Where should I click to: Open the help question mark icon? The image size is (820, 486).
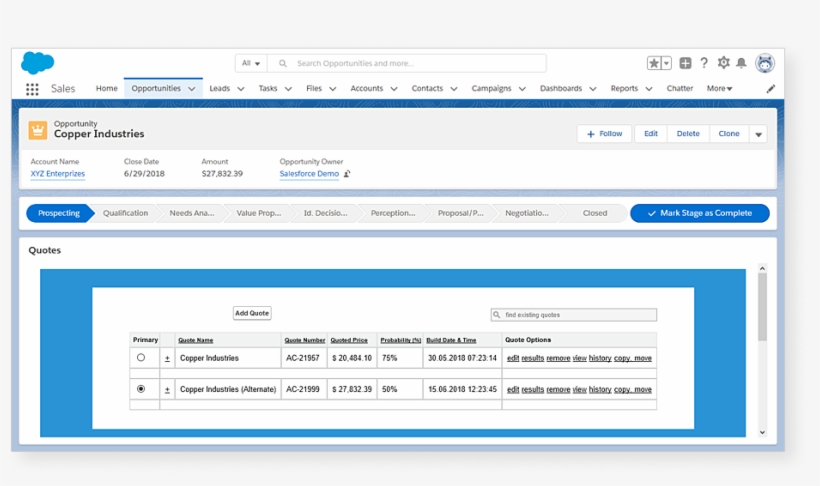[704, 63]
